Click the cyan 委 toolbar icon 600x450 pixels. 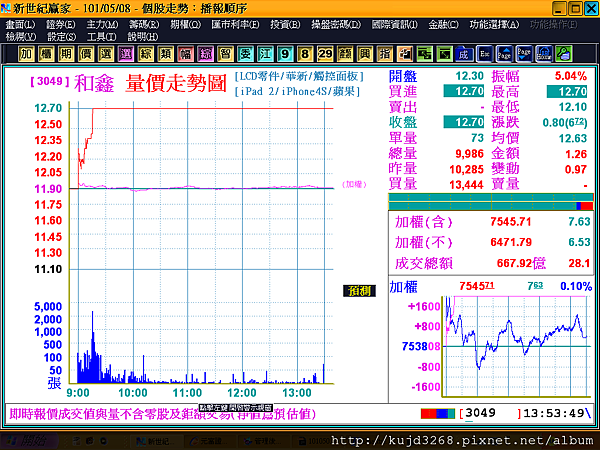245,54
